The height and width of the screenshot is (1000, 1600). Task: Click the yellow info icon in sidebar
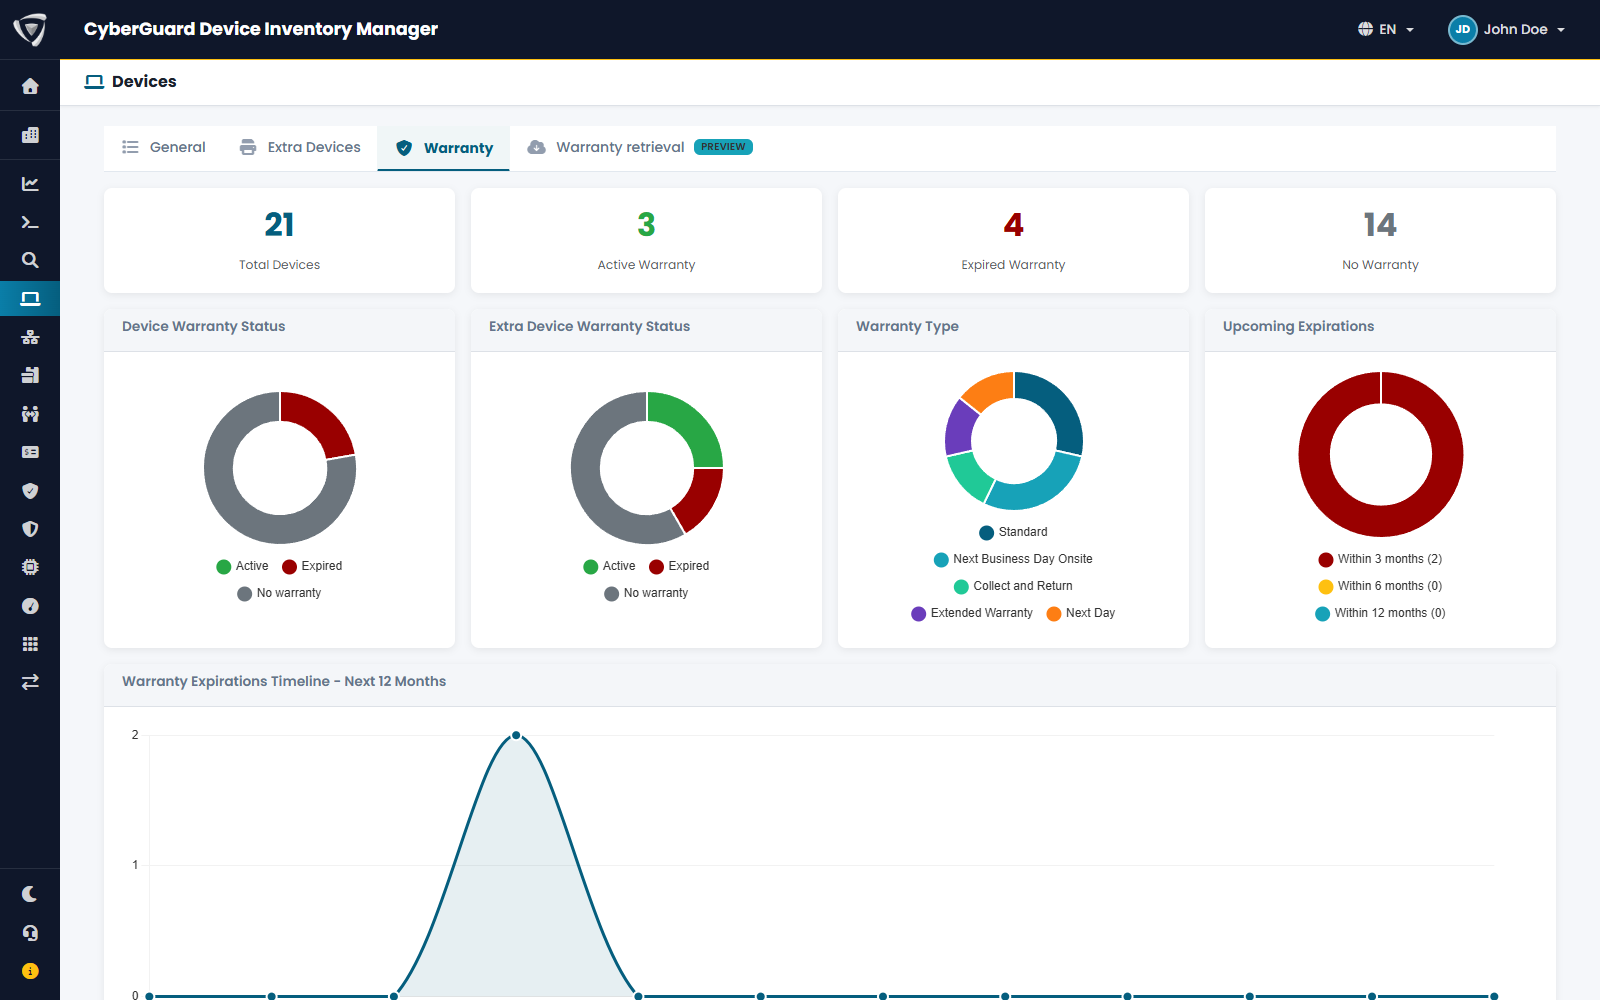(30, 971)
